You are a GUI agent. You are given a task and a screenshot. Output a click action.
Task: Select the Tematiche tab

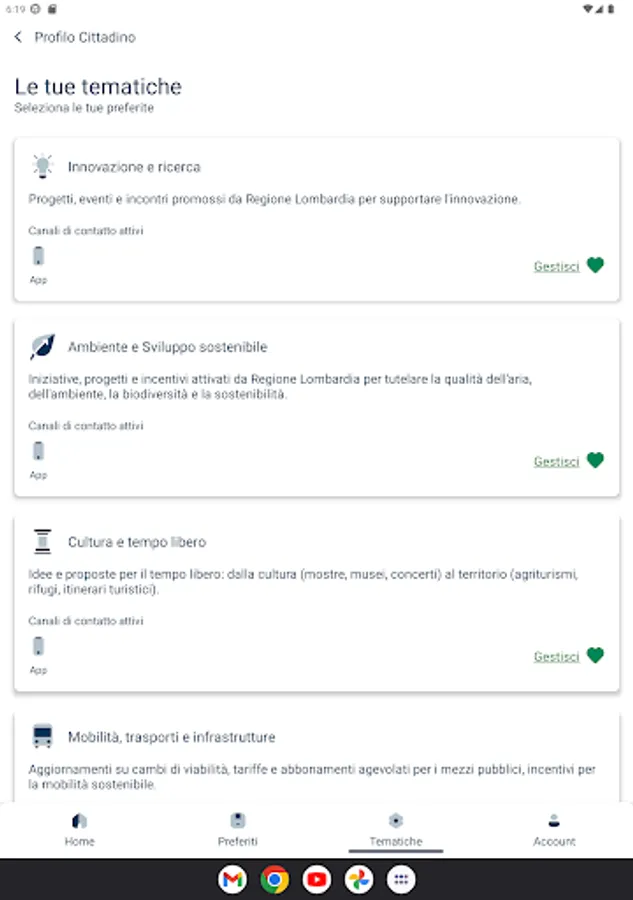tap(396, 829)
